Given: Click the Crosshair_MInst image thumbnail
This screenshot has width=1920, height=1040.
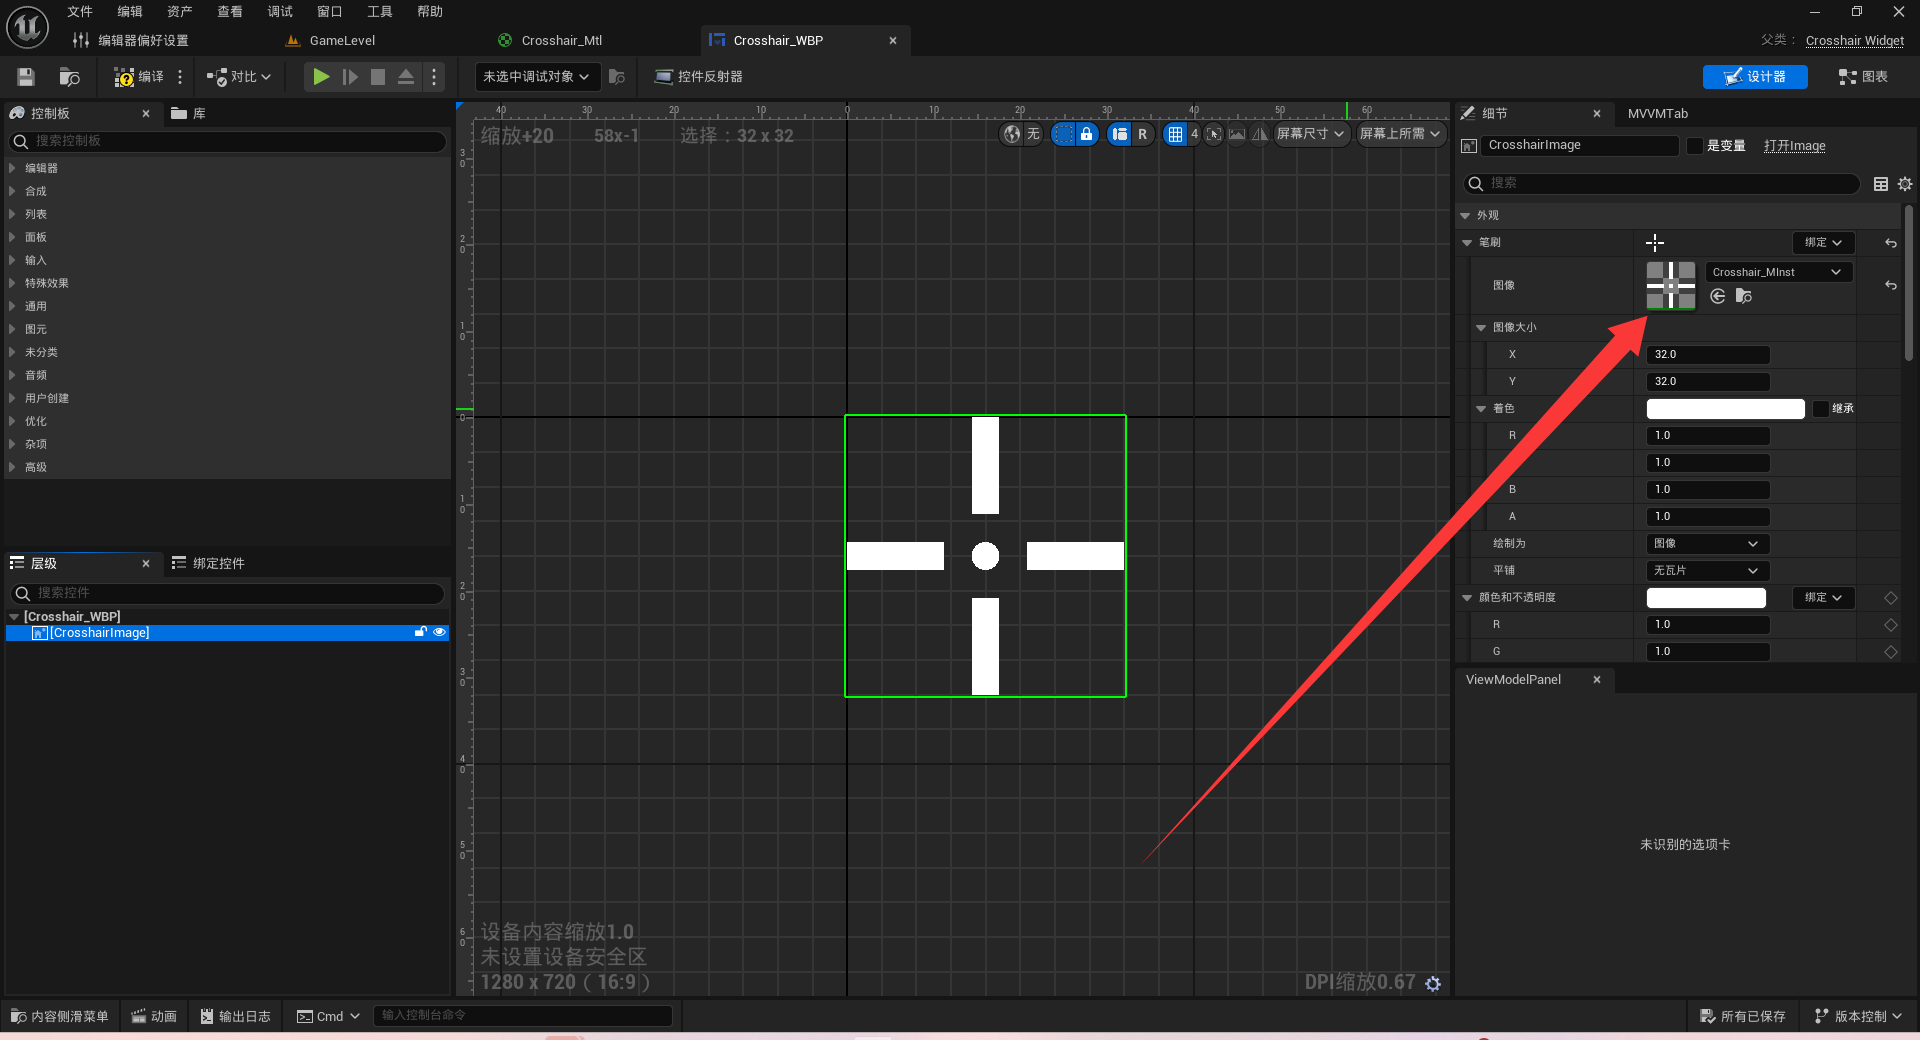Looking at the screenshot, I should pos(1671,286).
